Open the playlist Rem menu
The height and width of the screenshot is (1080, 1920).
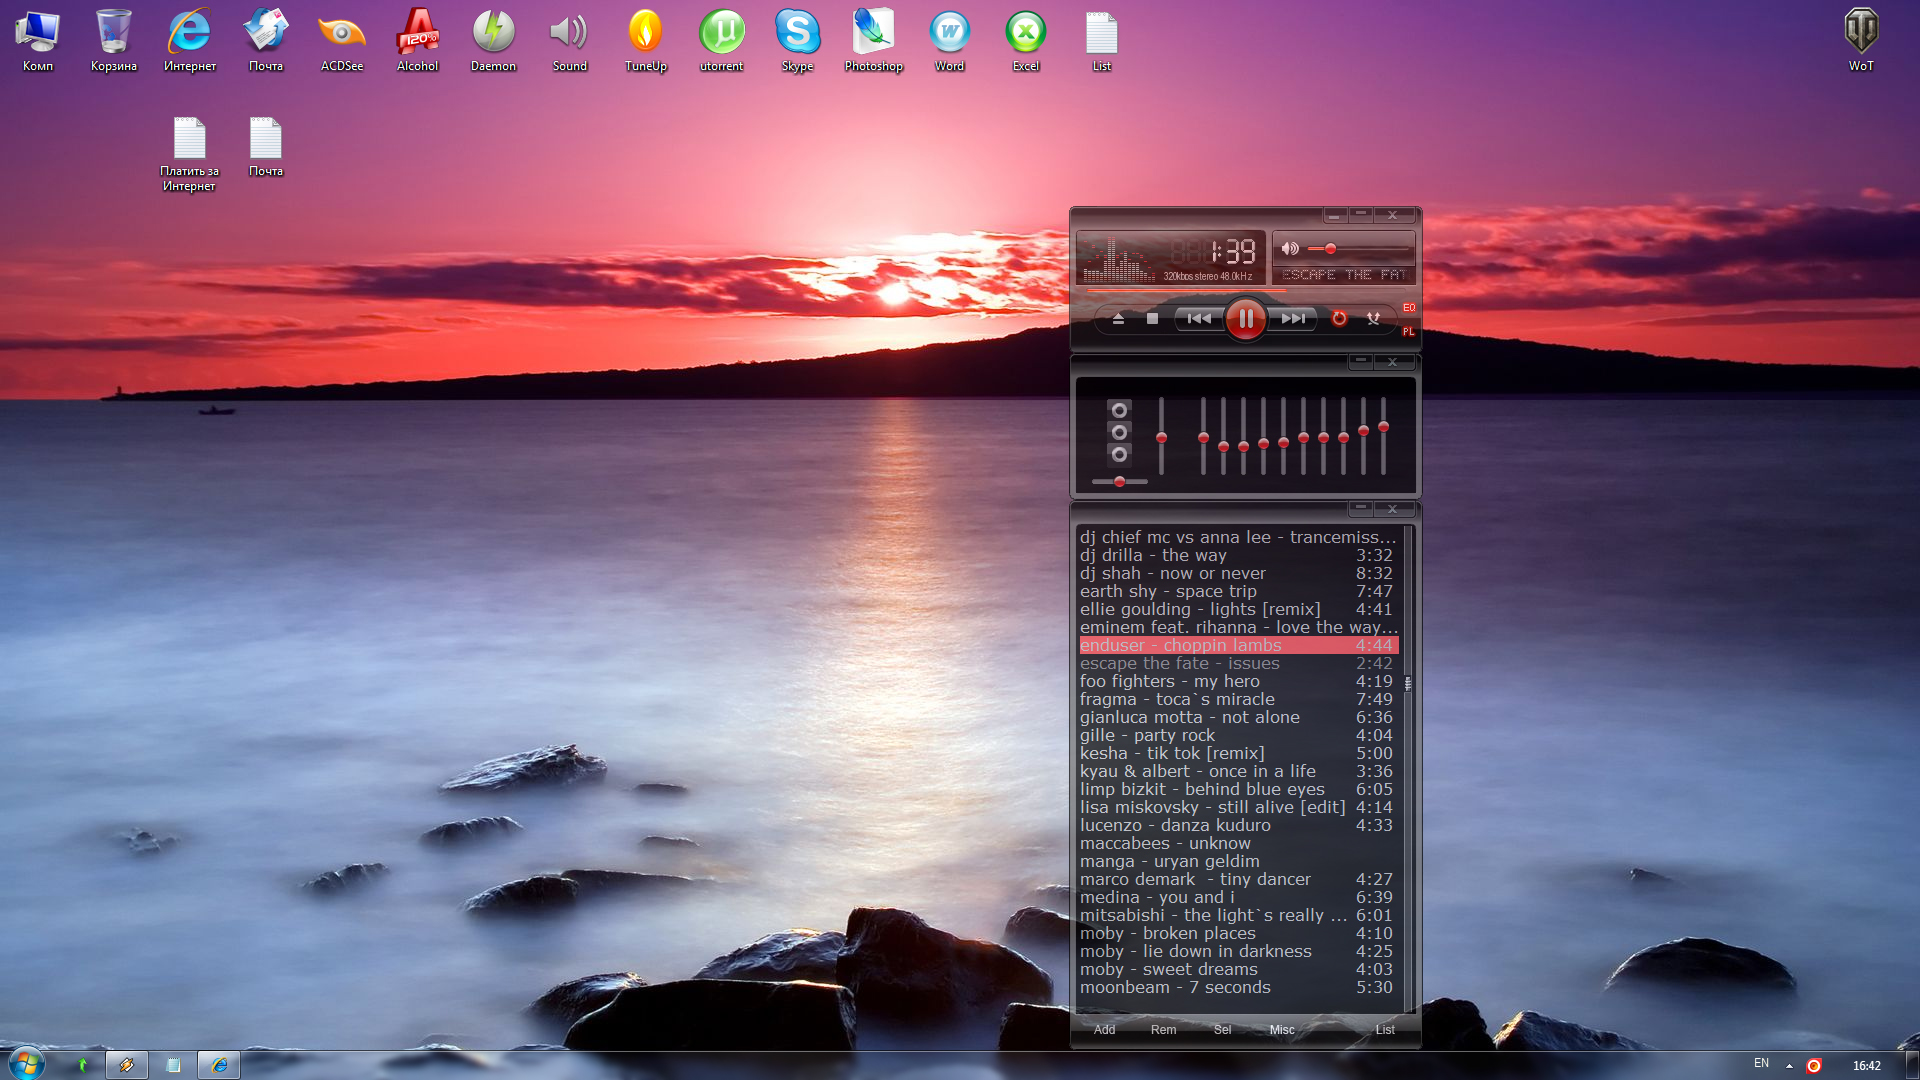pyautogui.click(x=1163, y=1030)
